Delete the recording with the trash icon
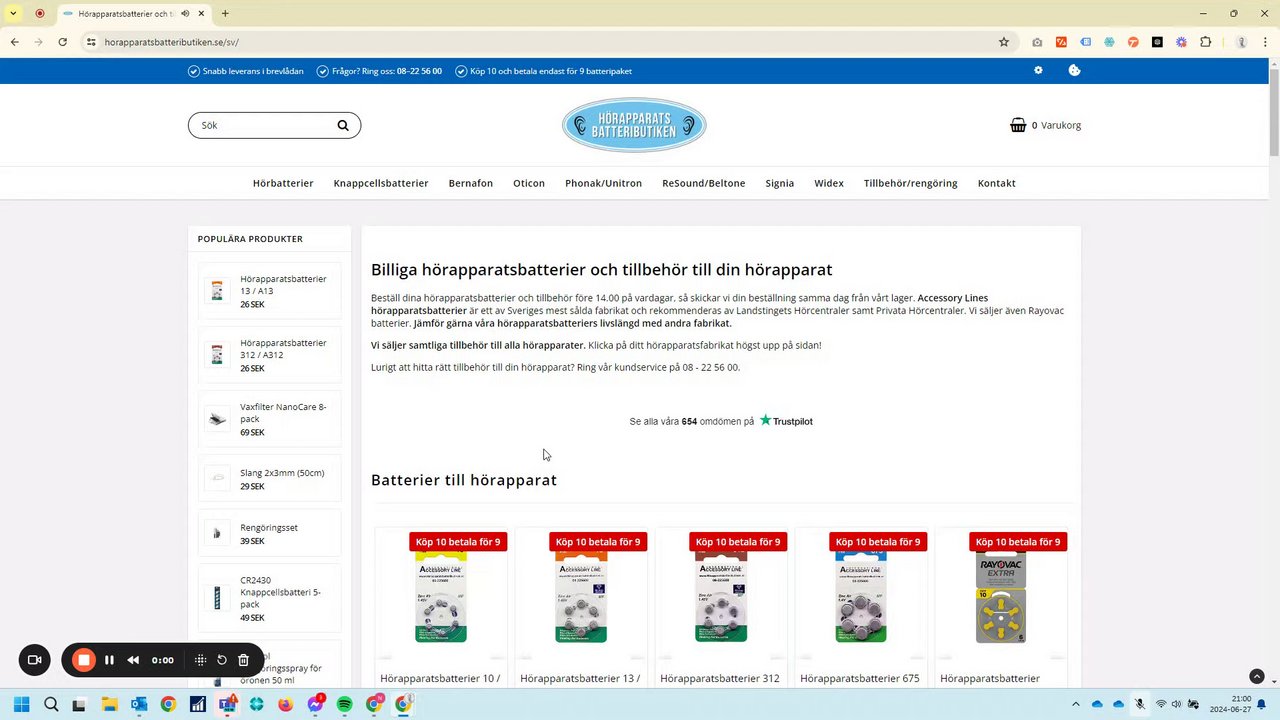This screenshot has height=720, width=1280. (x=243, y=660)
